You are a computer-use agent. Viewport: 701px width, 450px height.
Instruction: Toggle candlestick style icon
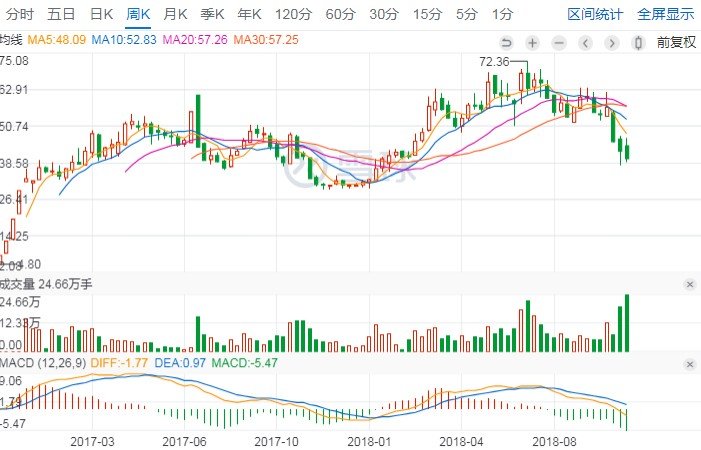(638, 43)
